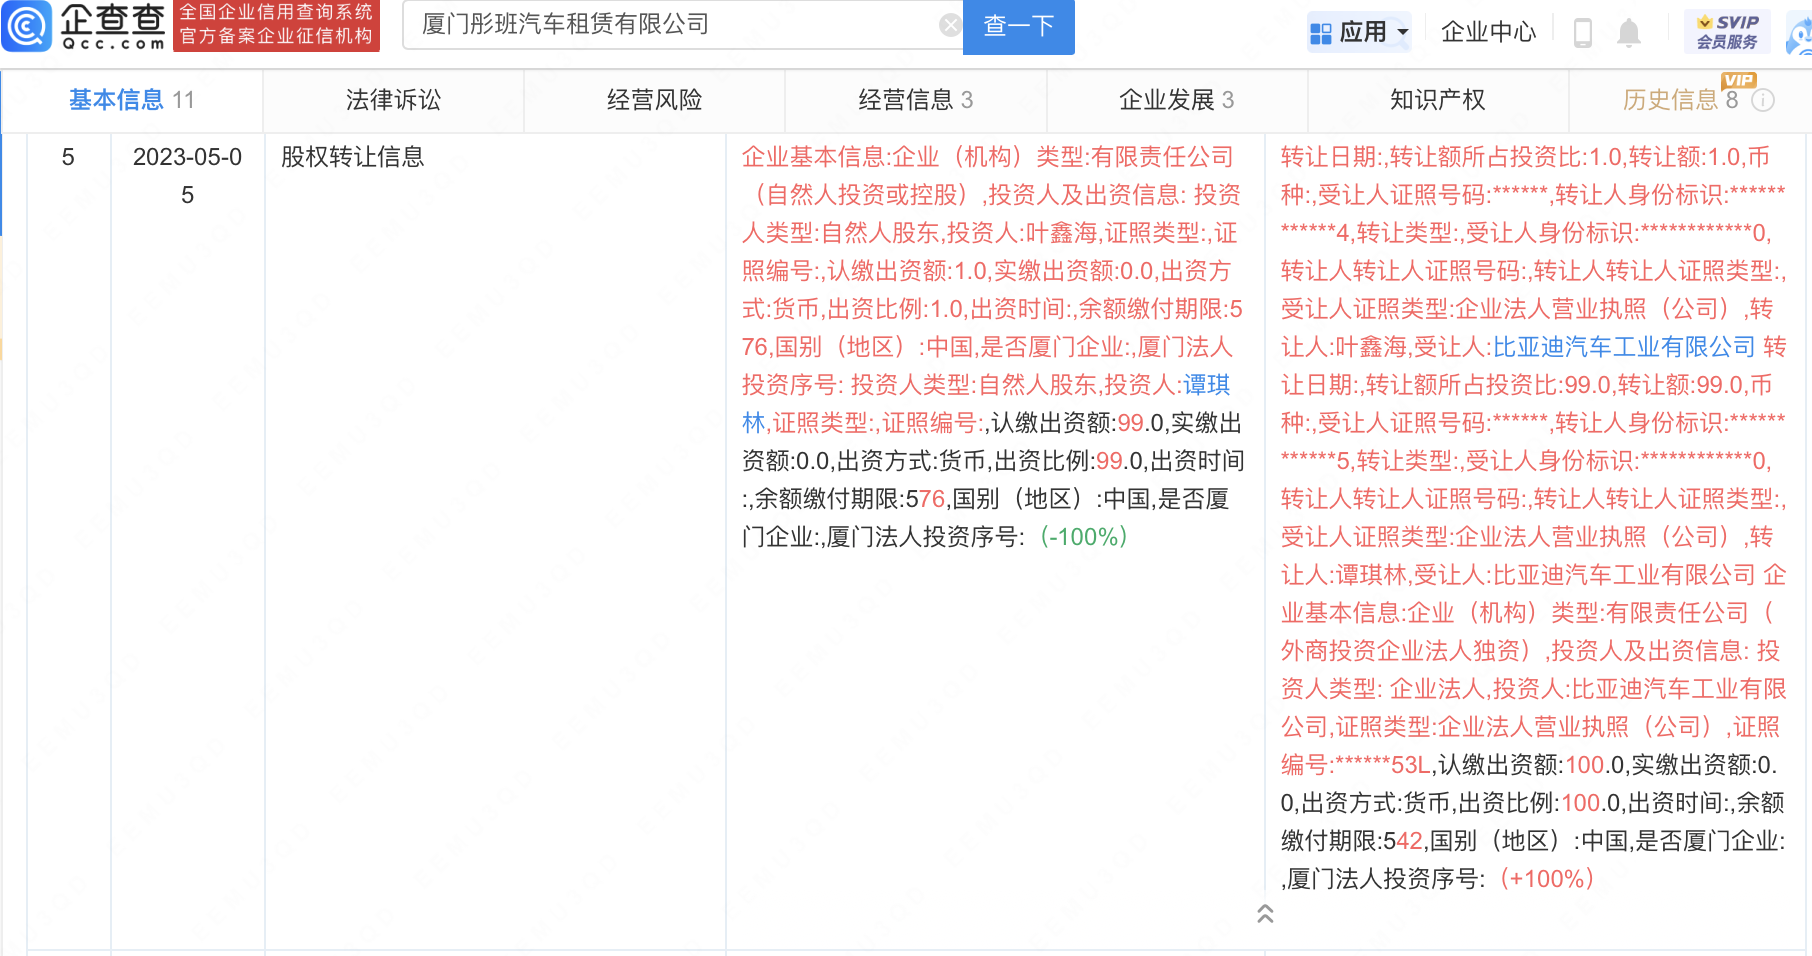Switch to the 历史信息 VIP tab
The height and width of the screenshot is (956, 1812).
click(1690, 100)
